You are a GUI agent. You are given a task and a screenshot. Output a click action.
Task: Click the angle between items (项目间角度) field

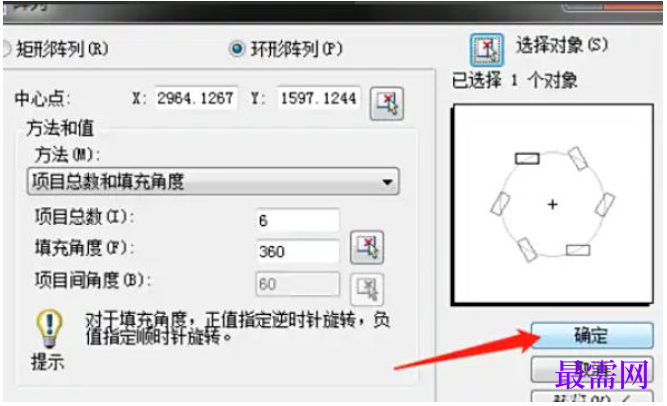(x=297, y=284)
